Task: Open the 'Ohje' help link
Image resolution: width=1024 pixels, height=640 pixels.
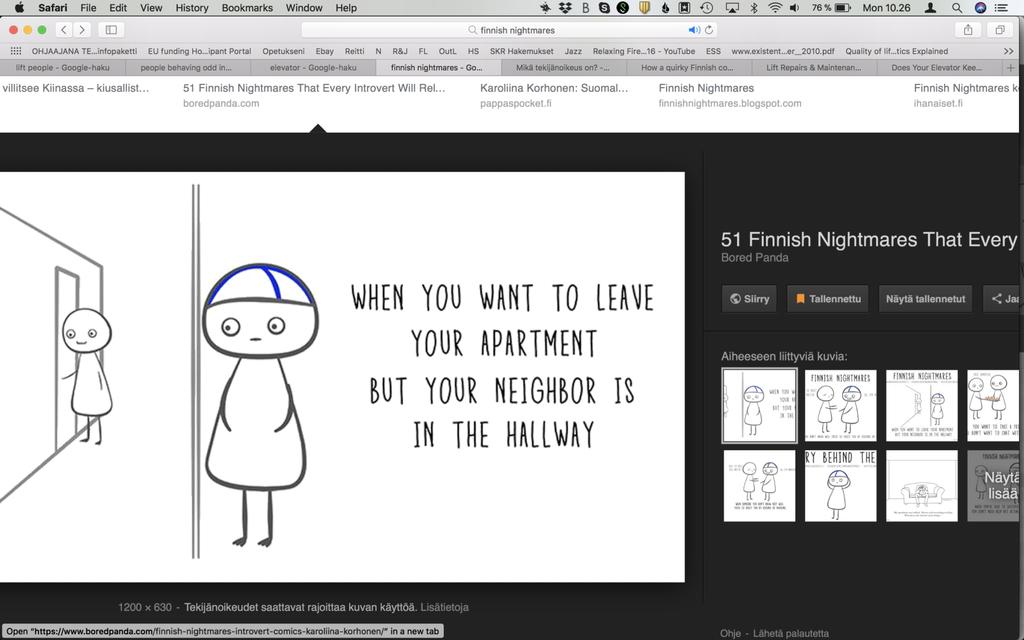Action: pyautogui.click(x=730, y=633)
